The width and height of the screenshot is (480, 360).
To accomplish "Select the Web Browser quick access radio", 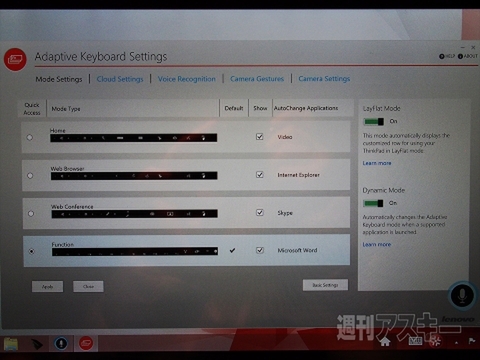I will (30, 175).
